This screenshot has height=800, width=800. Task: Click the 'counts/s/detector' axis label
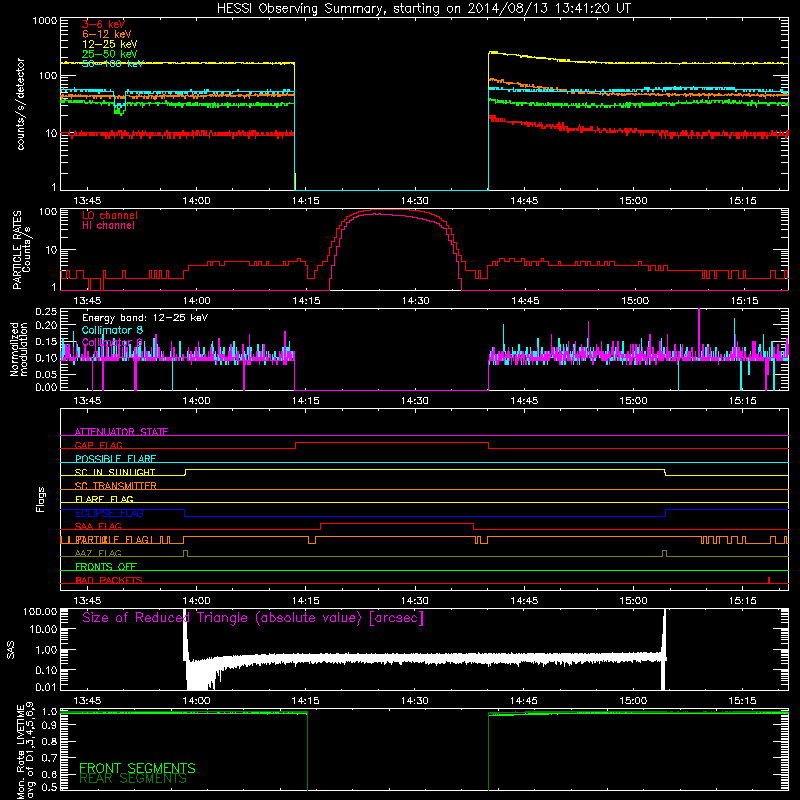20,104
